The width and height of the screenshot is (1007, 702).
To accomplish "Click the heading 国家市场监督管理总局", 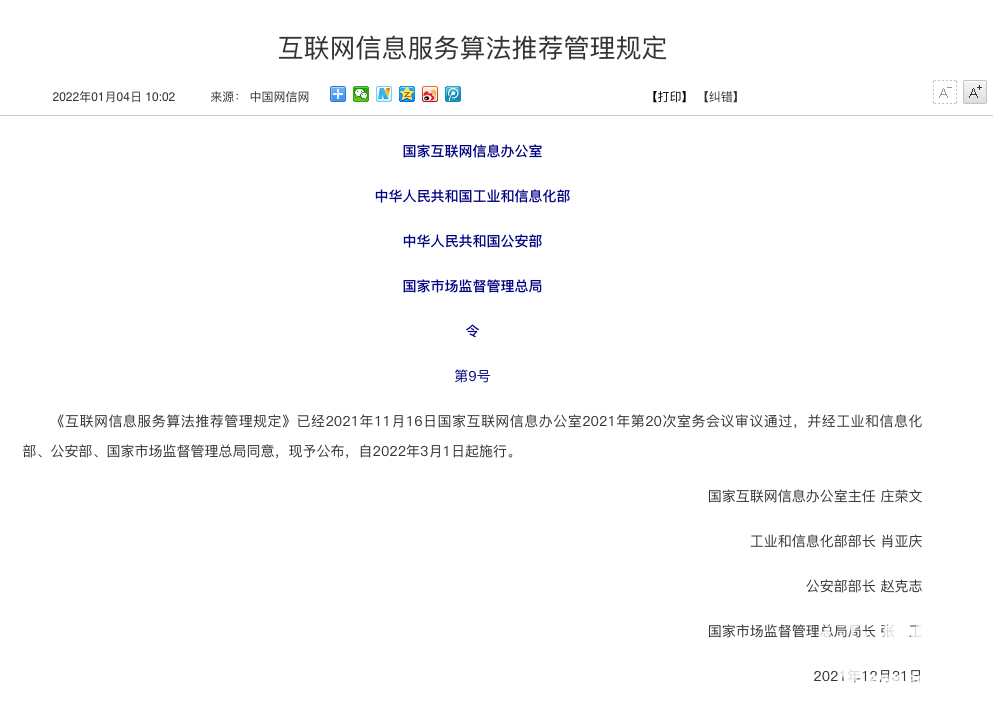I will click(472, 286).
